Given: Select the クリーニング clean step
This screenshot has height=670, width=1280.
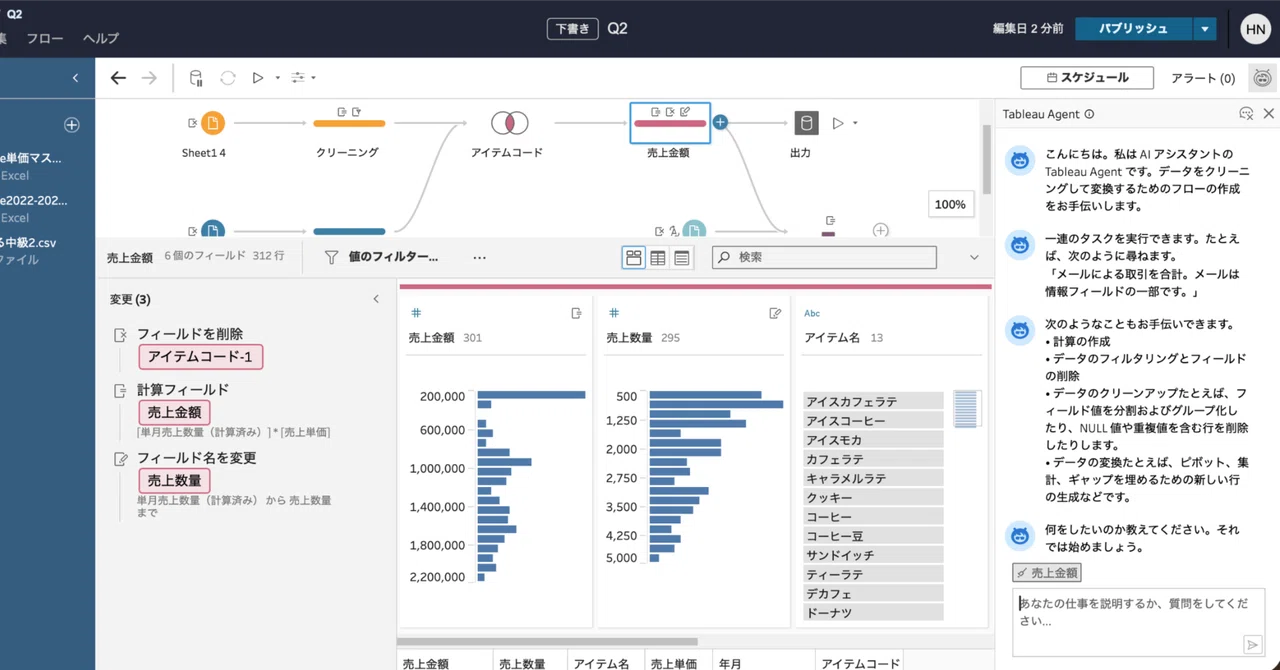Looking at the screenshot, I should point(349,123).
